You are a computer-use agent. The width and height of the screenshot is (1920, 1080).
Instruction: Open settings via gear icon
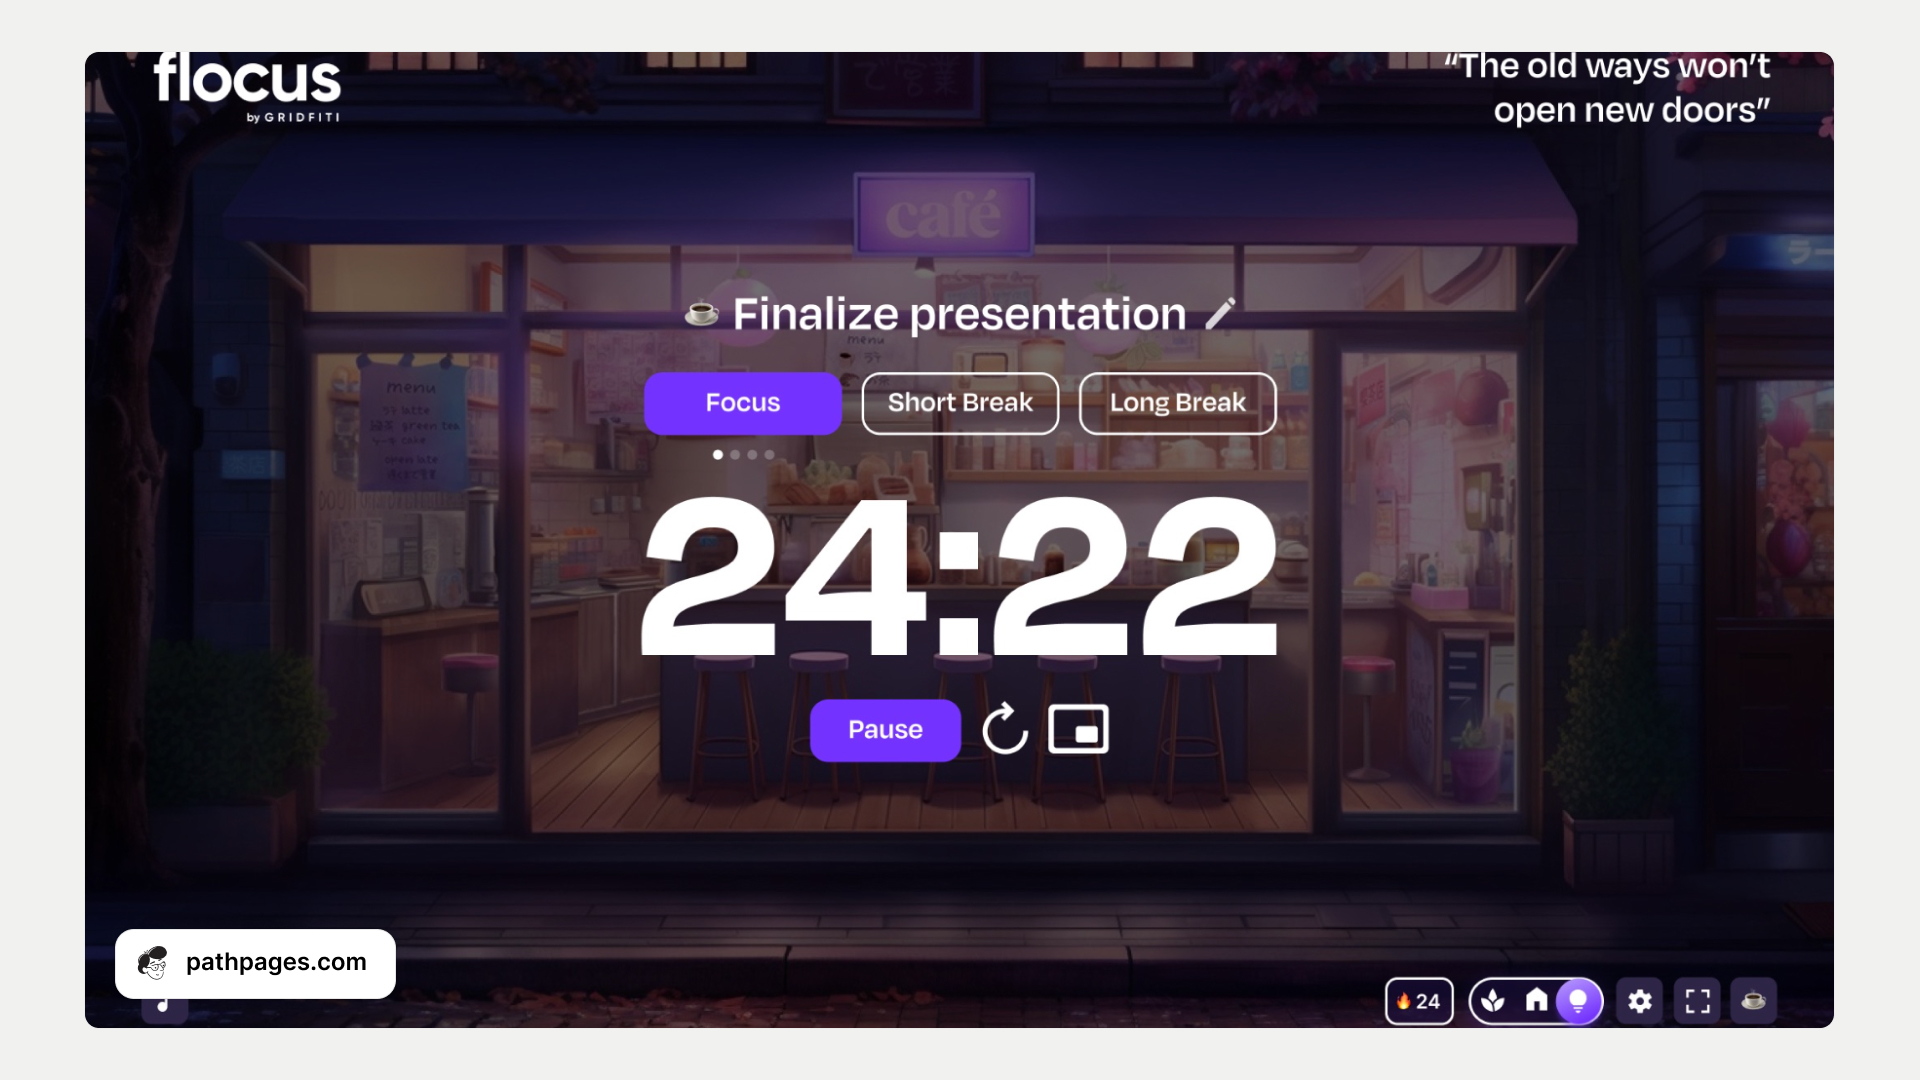coord(1640,1001)
